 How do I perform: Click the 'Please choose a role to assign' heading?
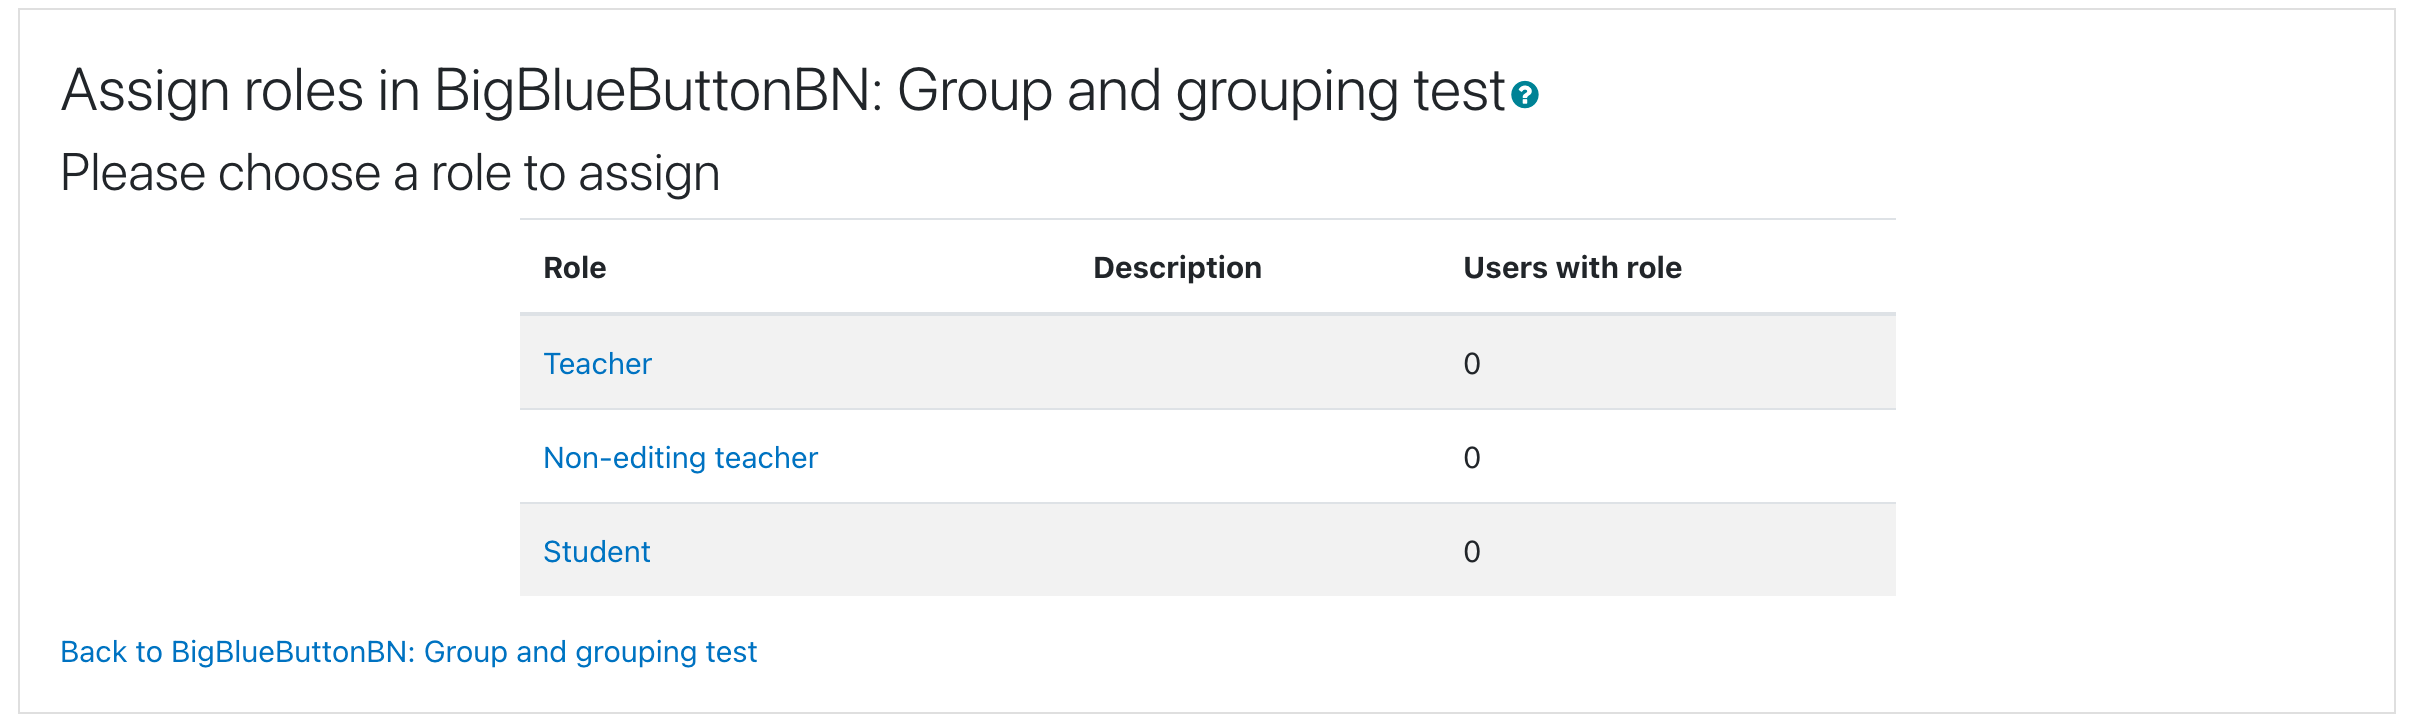tap(390, 173)
